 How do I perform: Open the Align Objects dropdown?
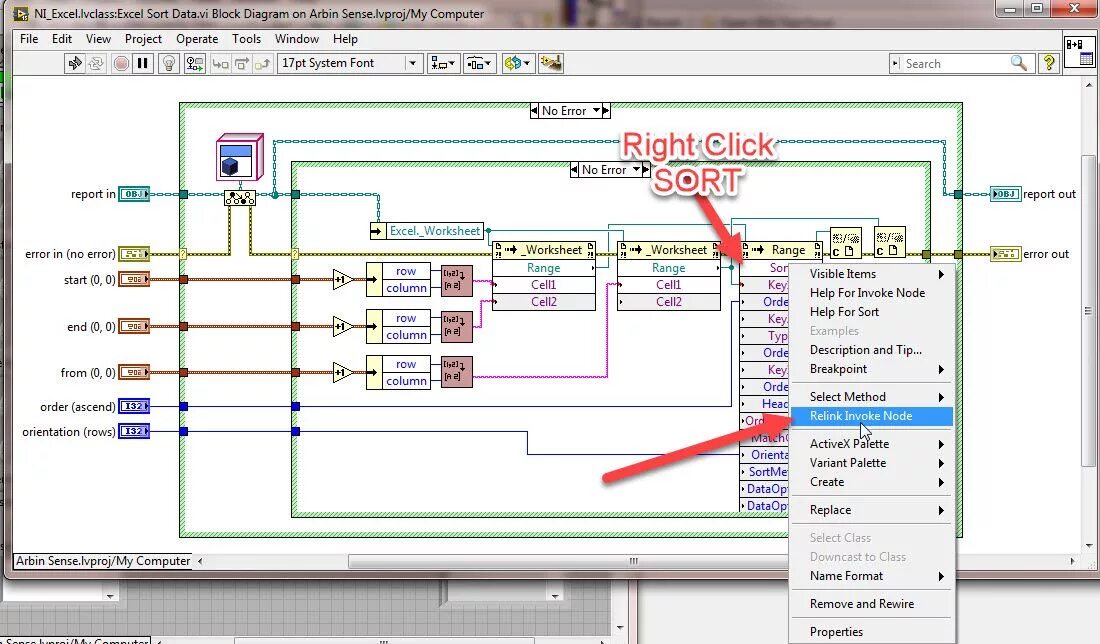point(443,64)
